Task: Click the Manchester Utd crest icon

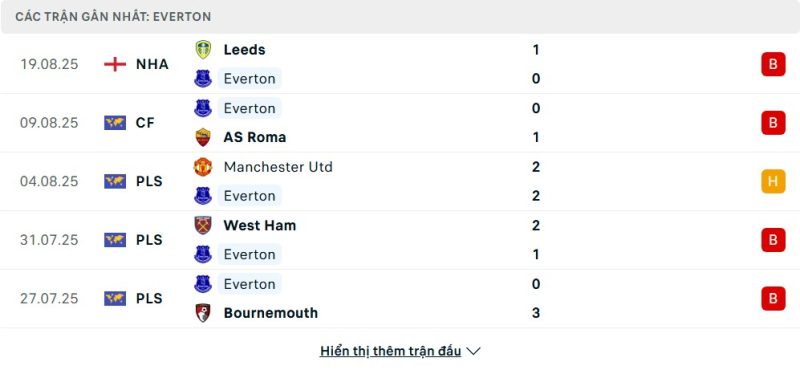Action: [203, 167]
